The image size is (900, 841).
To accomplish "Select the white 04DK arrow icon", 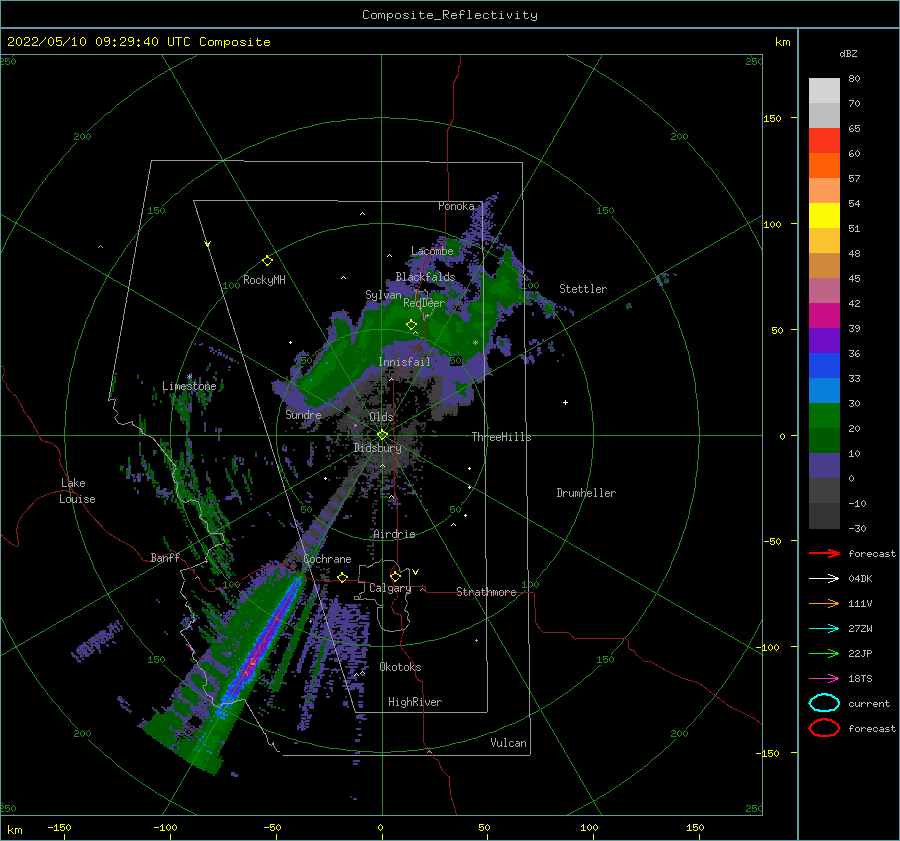I will 824,578.
